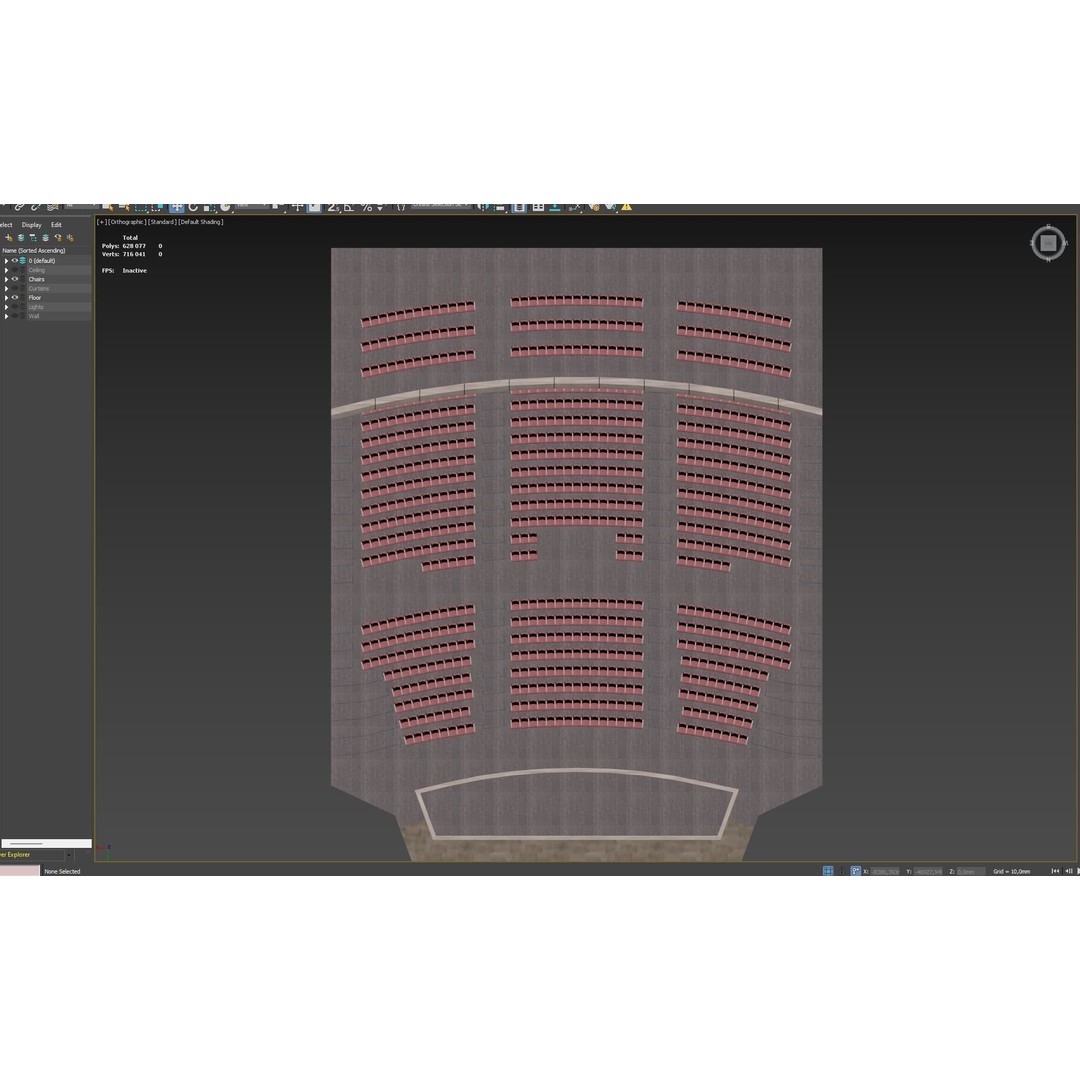Click the Create New Layer icon in explorer
Image resolution: width=1080 pixels, height=1080 pixels.
click(9, 238)
